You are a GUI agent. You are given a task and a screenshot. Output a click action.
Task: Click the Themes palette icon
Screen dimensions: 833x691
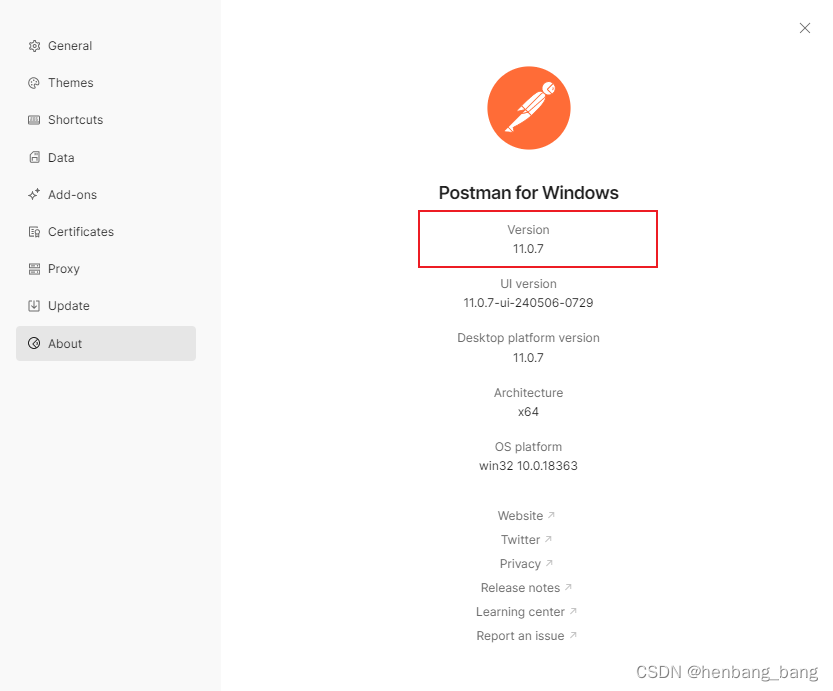pyautogui.click(x=34, y=83)
